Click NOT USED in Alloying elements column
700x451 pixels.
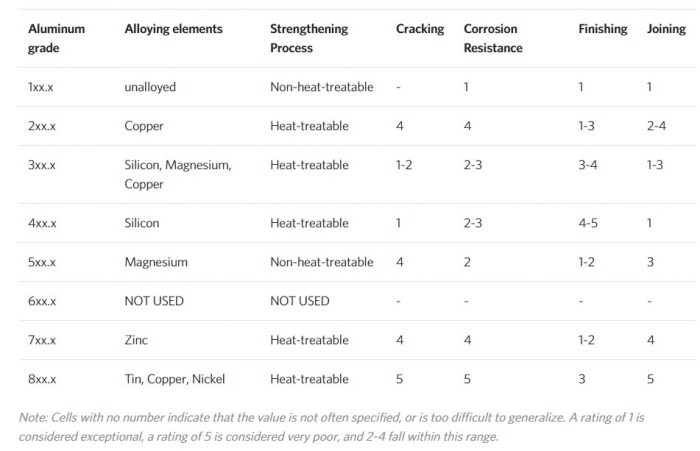[154, 301]
